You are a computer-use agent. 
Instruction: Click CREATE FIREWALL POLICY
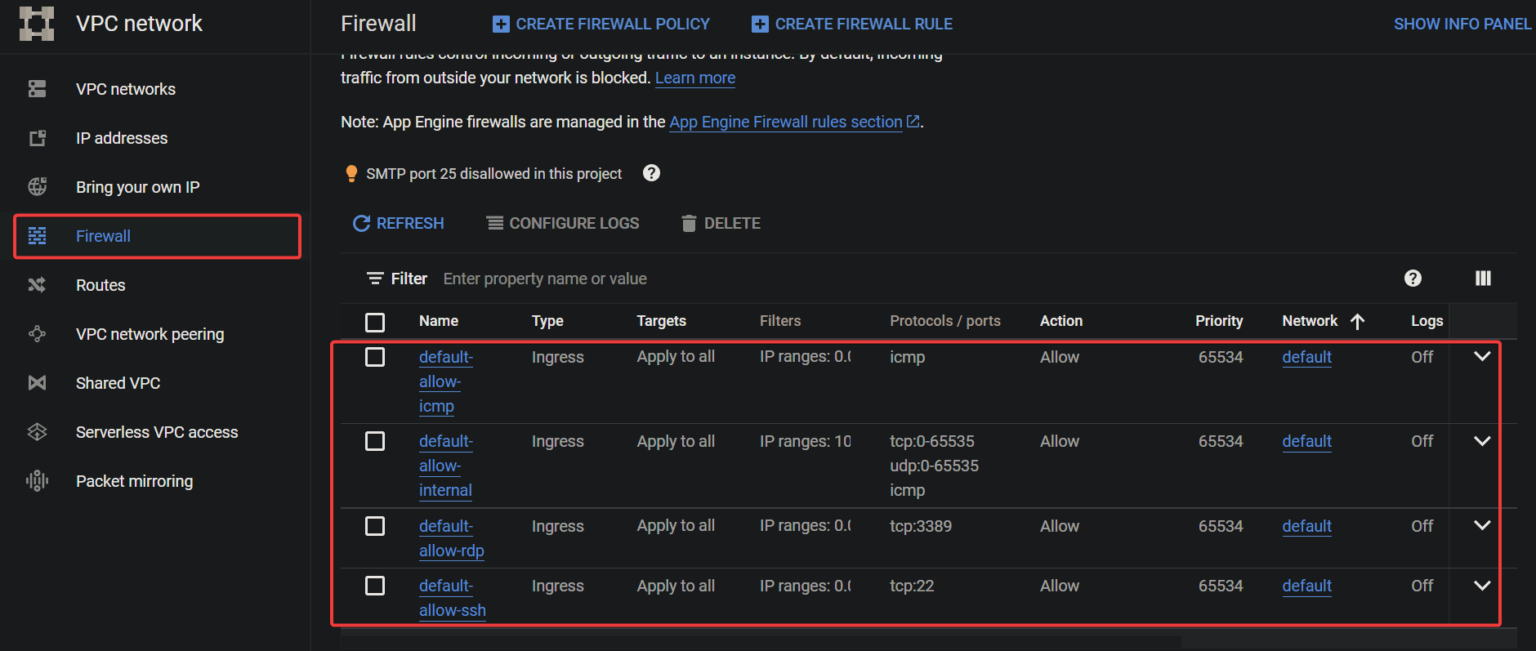tap(600, 23)
